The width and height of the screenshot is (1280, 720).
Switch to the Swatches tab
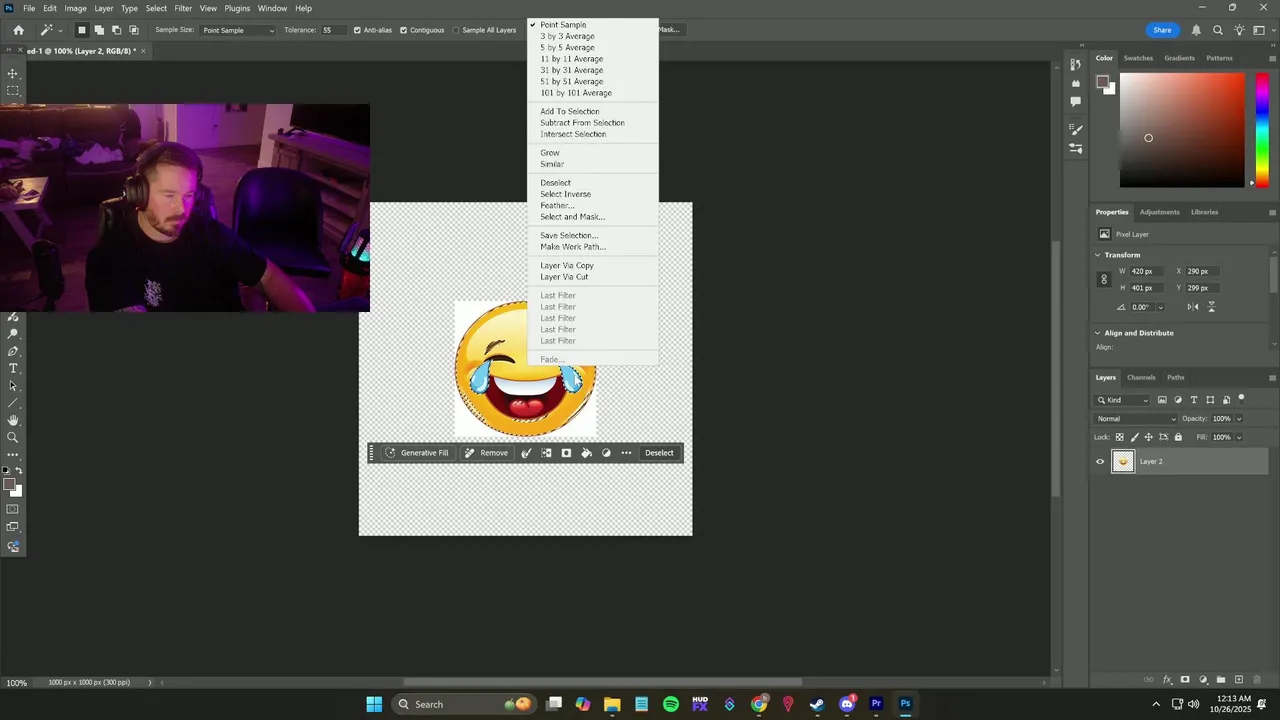point(1138,58)
